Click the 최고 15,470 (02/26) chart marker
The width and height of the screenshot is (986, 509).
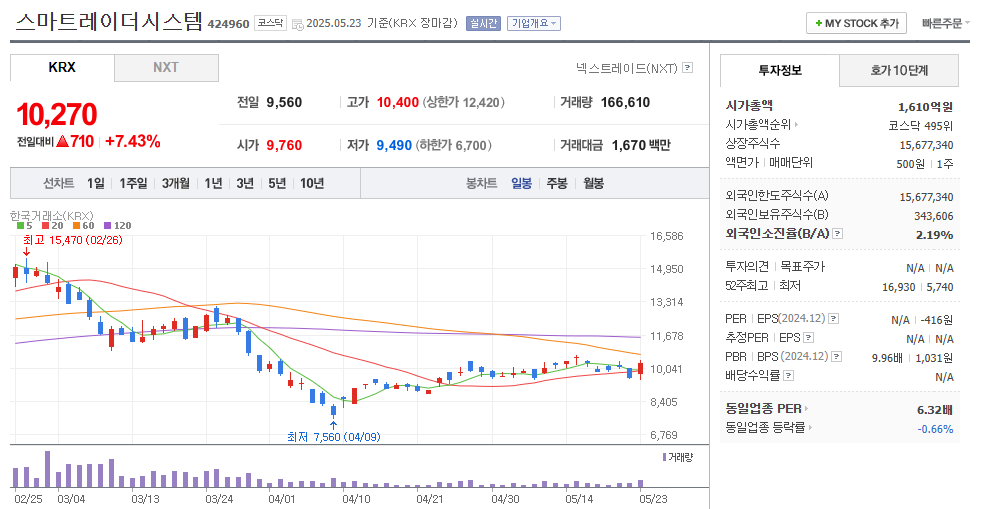[x=72, y=240]
